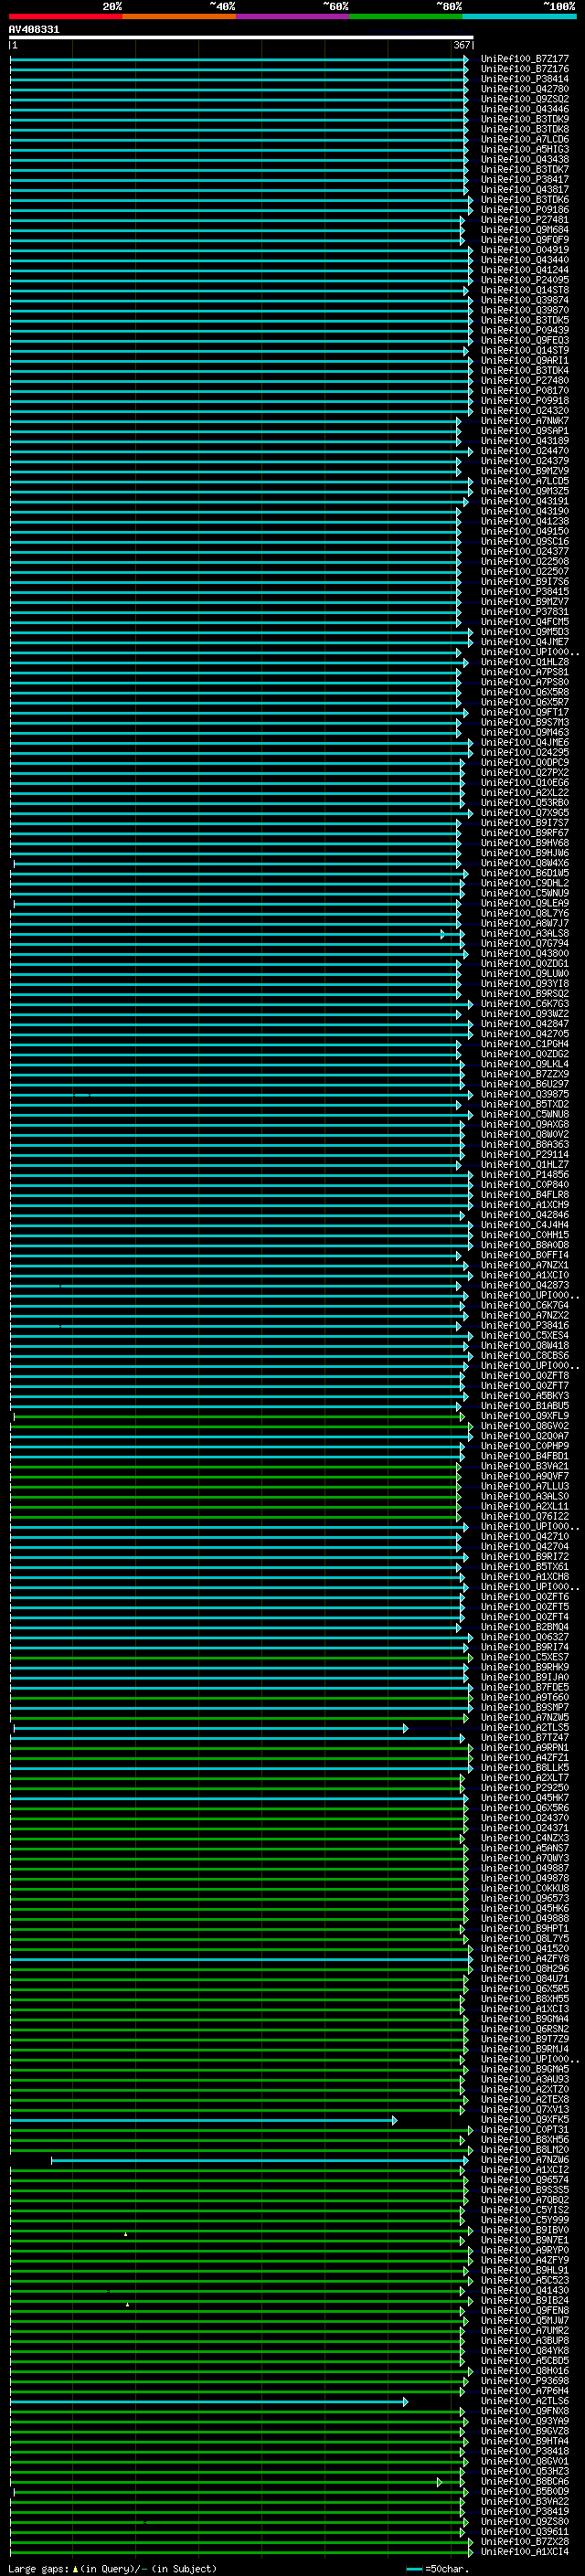Open UniRef100_P29250 label
Screen dimensions: 585x2576
[525, 1787]
